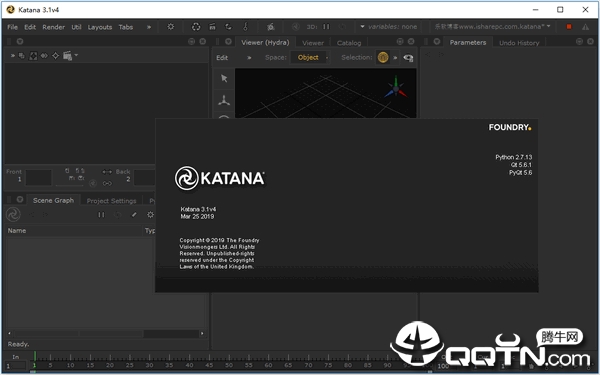Toggle the link front-back icon

(x=107, y=183)
